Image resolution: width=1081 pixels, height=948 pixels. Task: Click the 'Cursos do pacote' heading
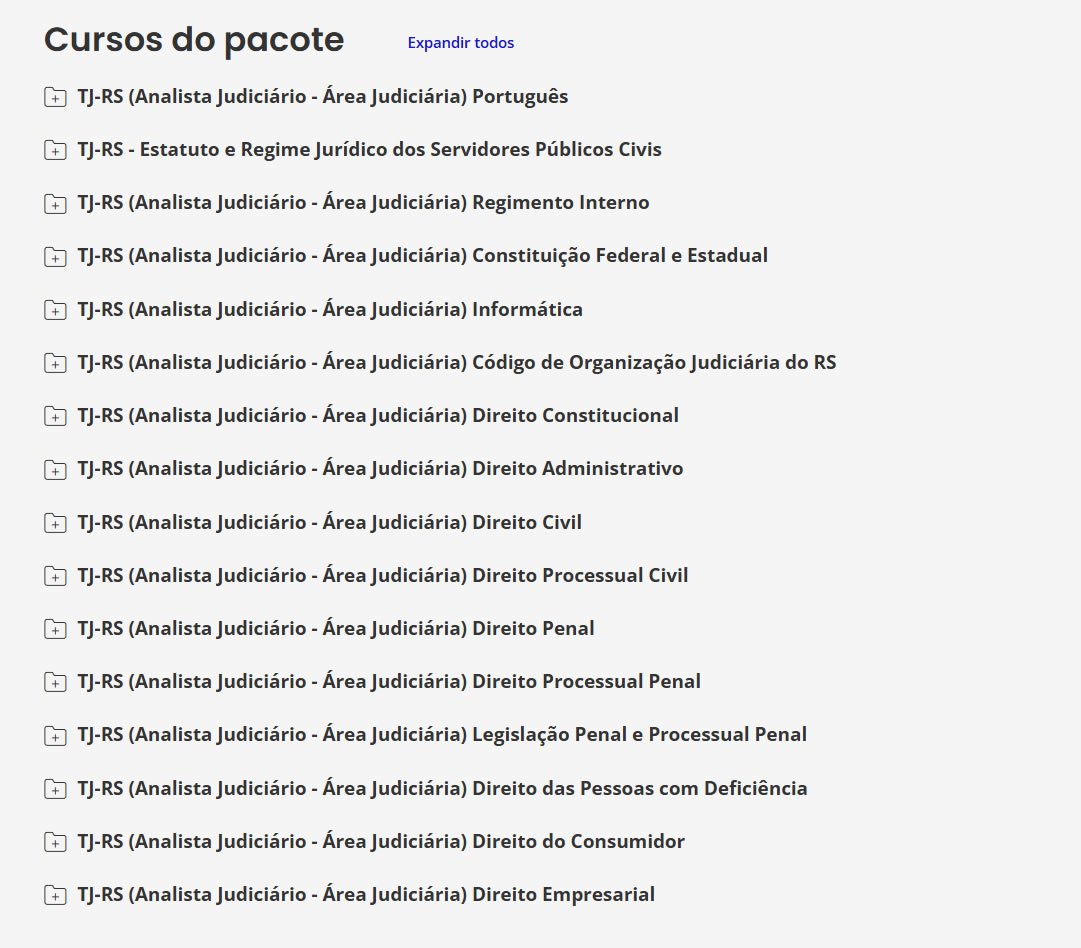coord(194,40)
